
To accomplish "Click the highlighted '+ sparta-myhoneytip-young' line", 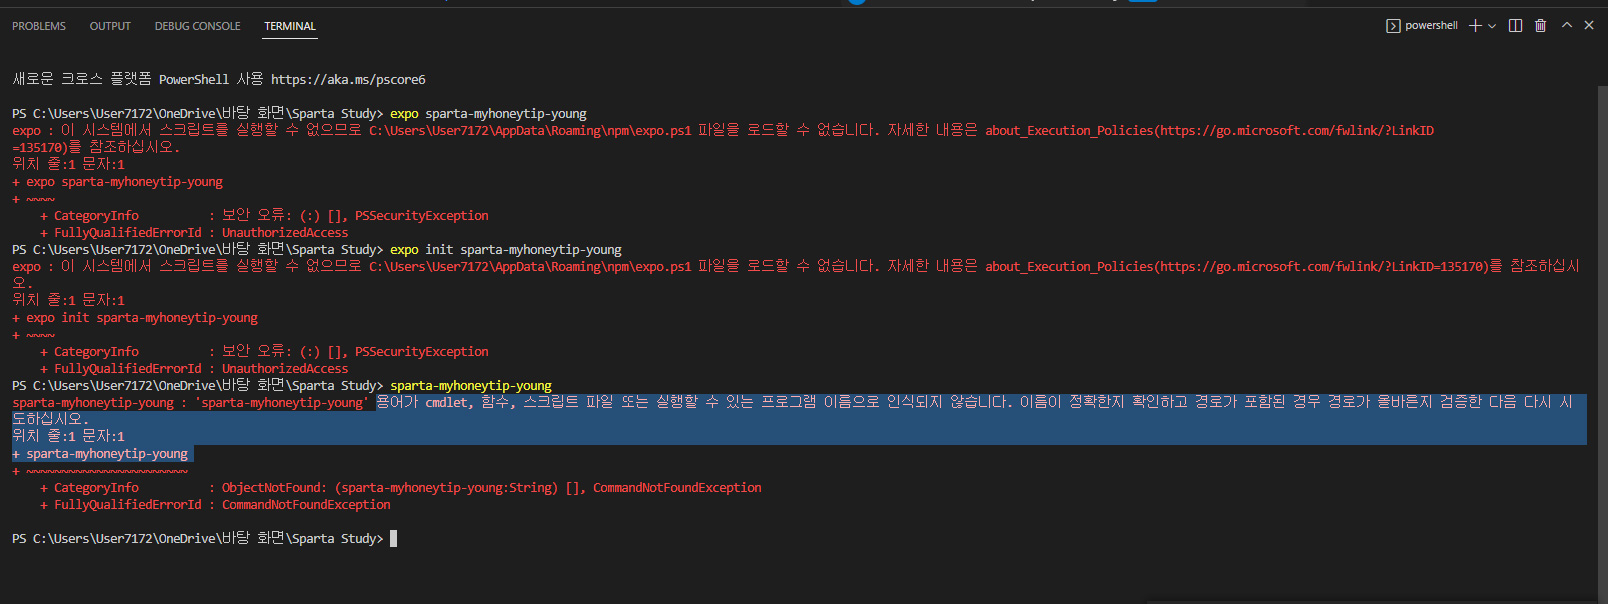I will (x=100, y=454).
